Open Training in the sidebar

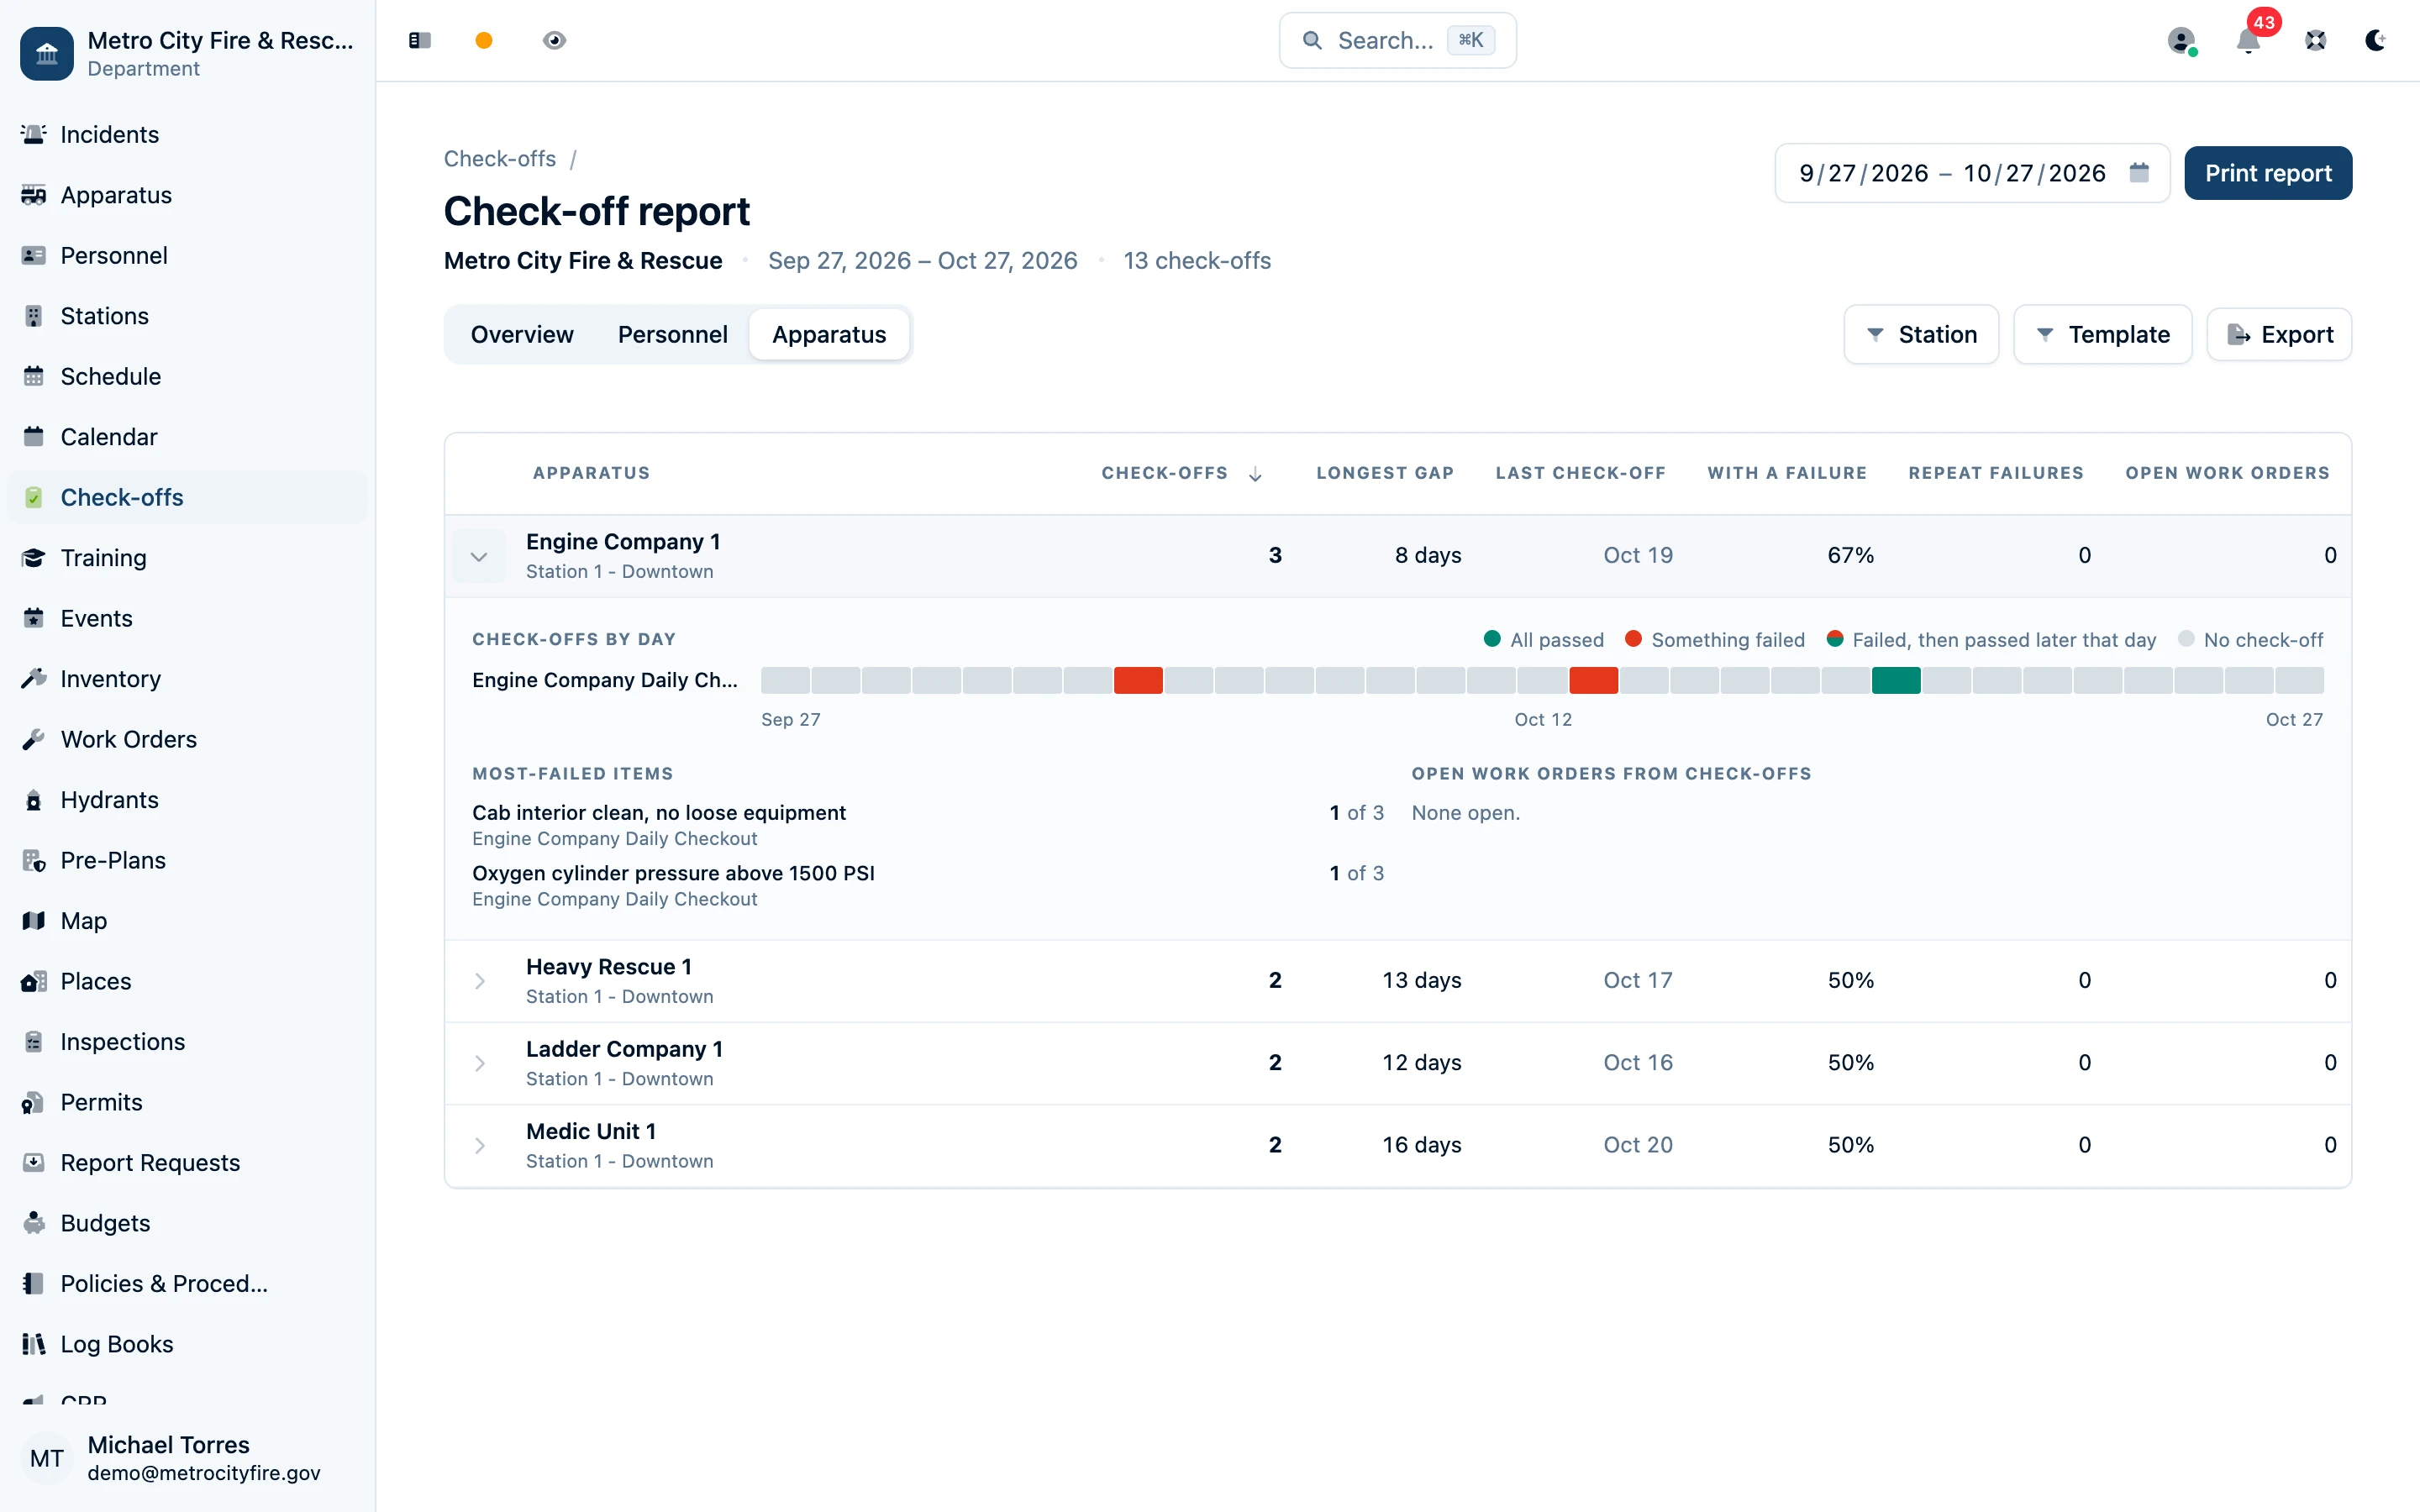pos(187,558)
